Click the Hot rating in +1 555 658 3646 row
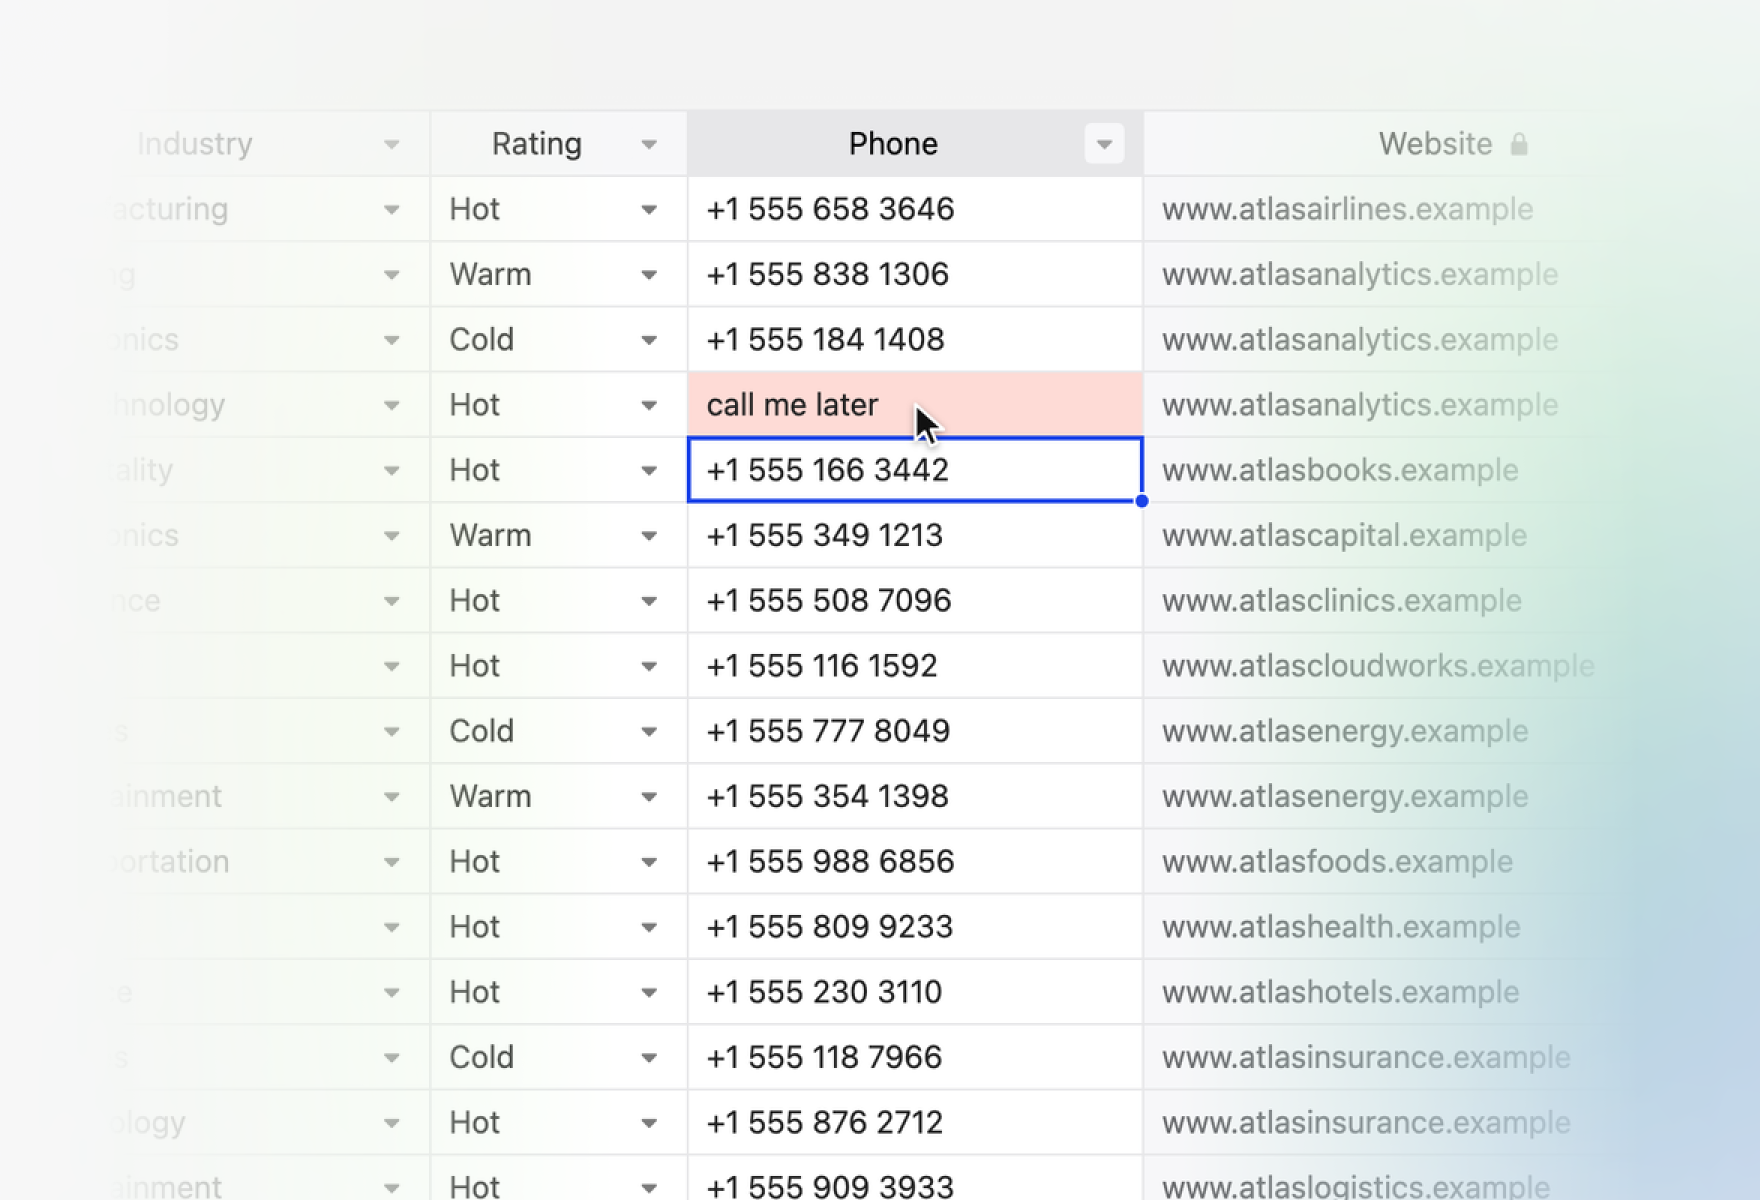 (x=474, y=209)
